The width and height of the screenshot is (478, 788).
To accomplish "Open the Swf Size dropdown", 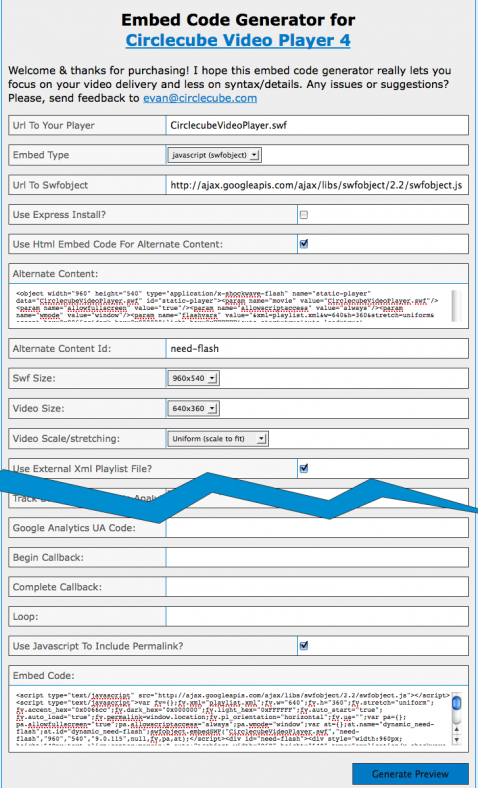I will pyautogui.click(x=193, y=378).
